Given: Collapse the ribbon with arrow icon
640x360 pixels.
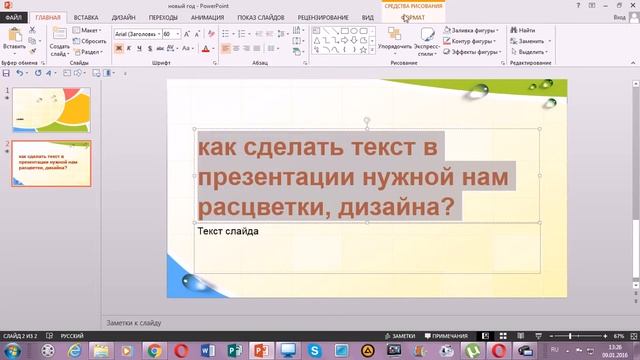Looking at the screenshot, I should [633, 63].
